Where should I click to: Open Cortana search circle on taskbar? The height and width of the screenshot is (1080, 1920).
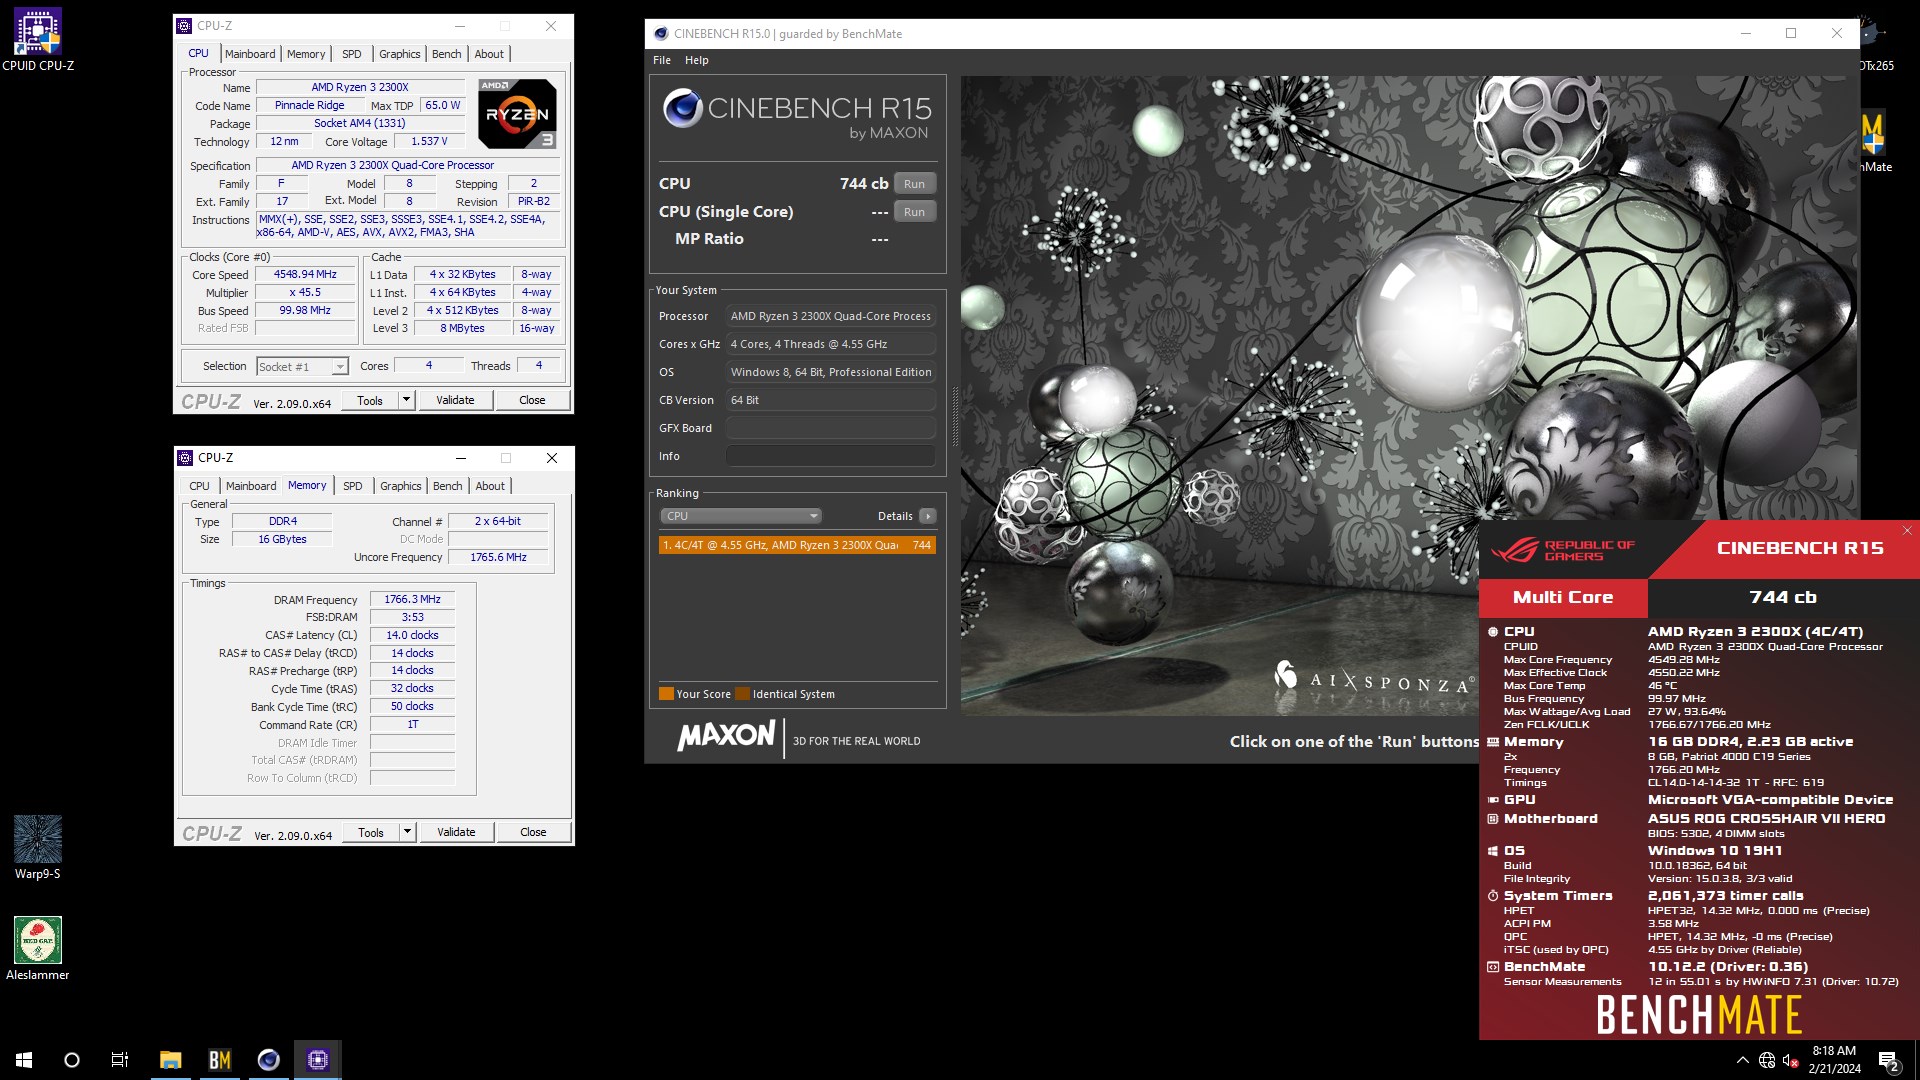(x=72, y=1060)
